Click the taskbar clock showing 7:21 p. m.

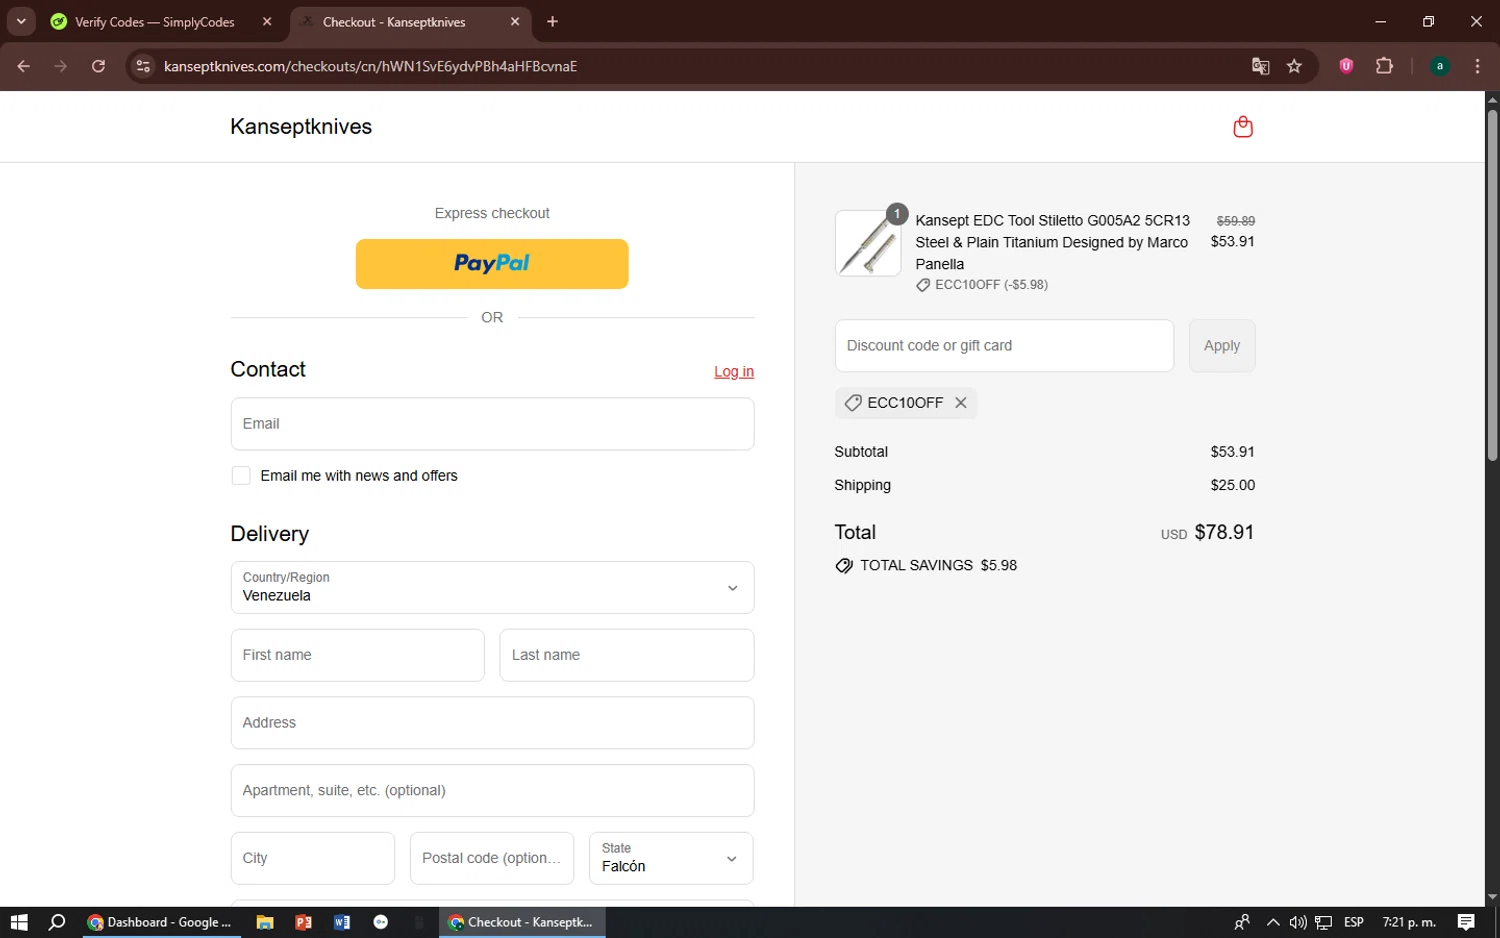click(x=1409, y=922)
